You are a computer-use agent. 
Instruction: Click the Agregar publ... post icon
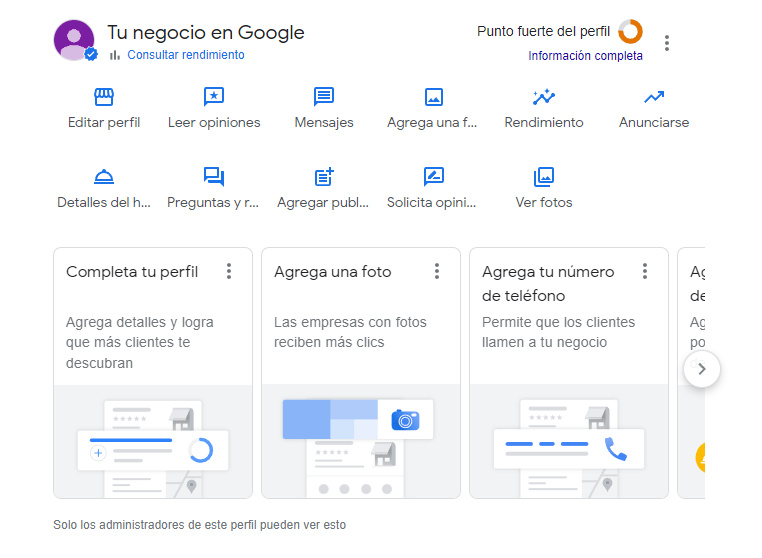click(x=324, y=176)
